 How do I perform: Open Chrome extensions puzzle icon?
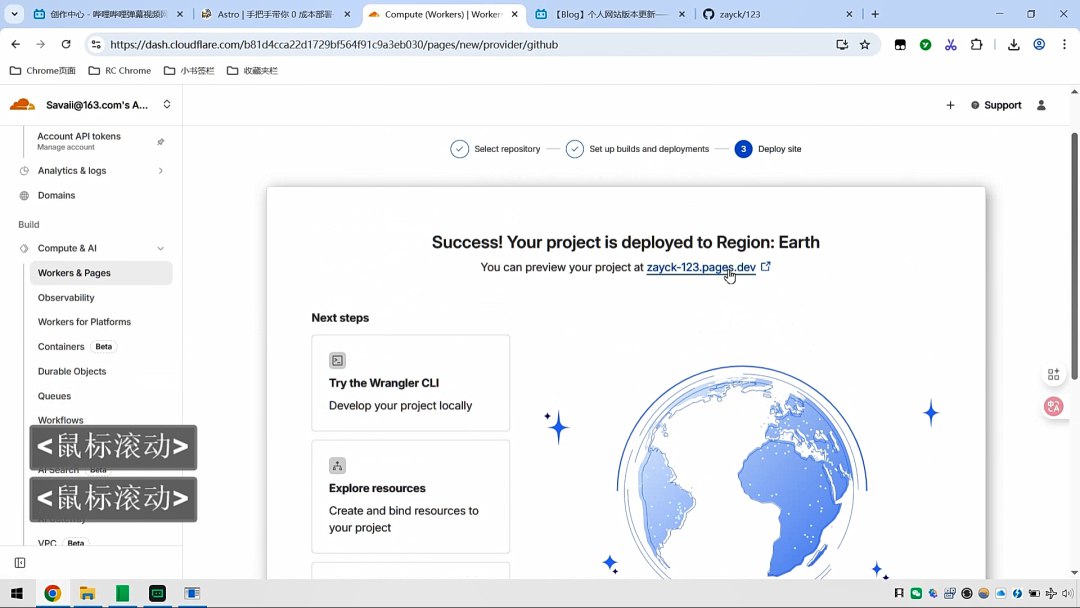tap(976, 44)
